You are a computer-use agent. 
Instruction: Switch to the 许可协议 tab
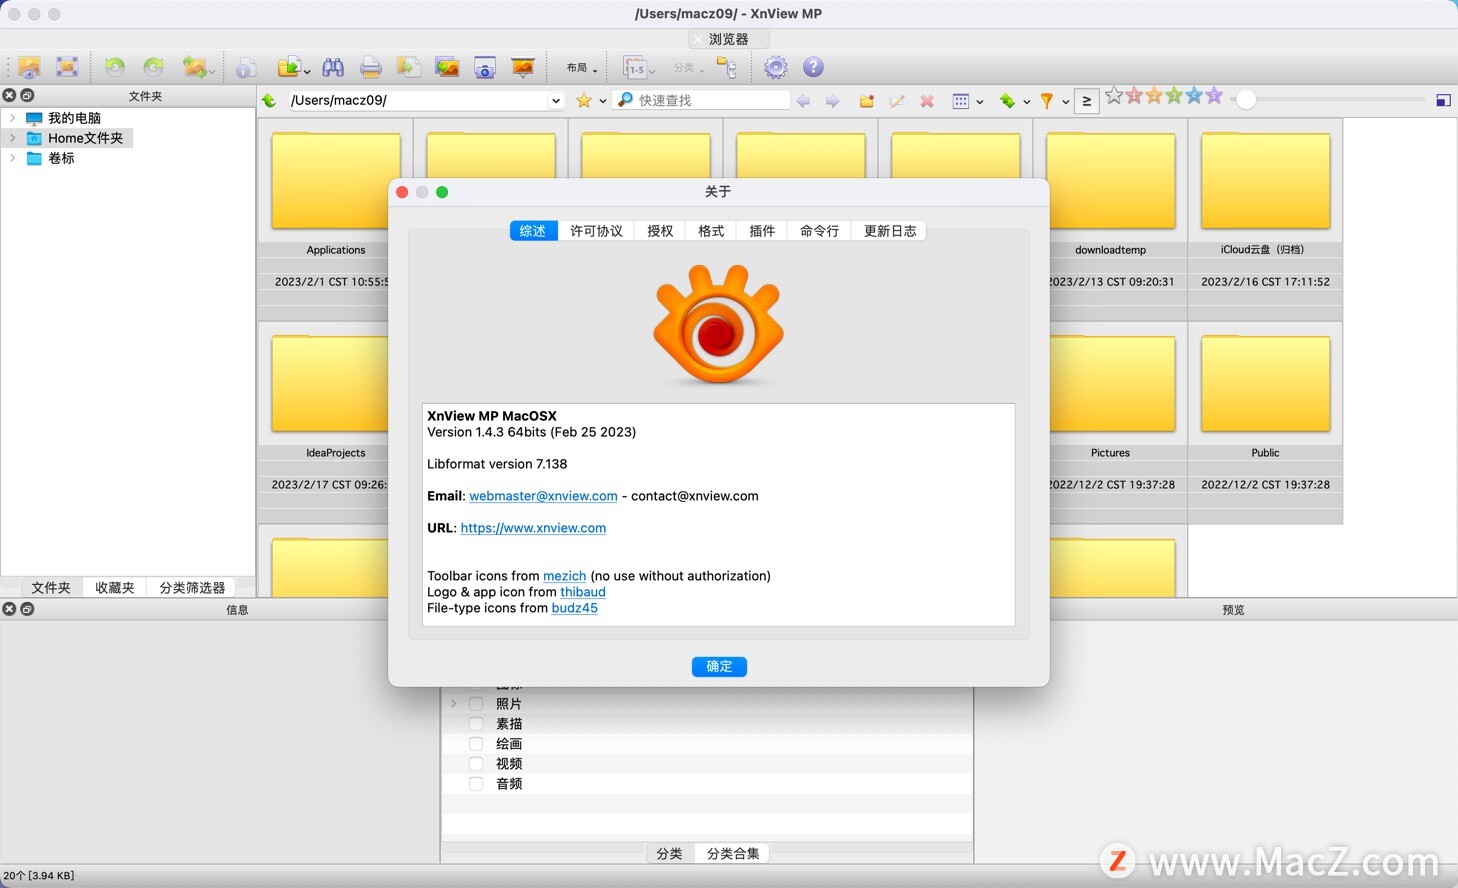point(596,231)
